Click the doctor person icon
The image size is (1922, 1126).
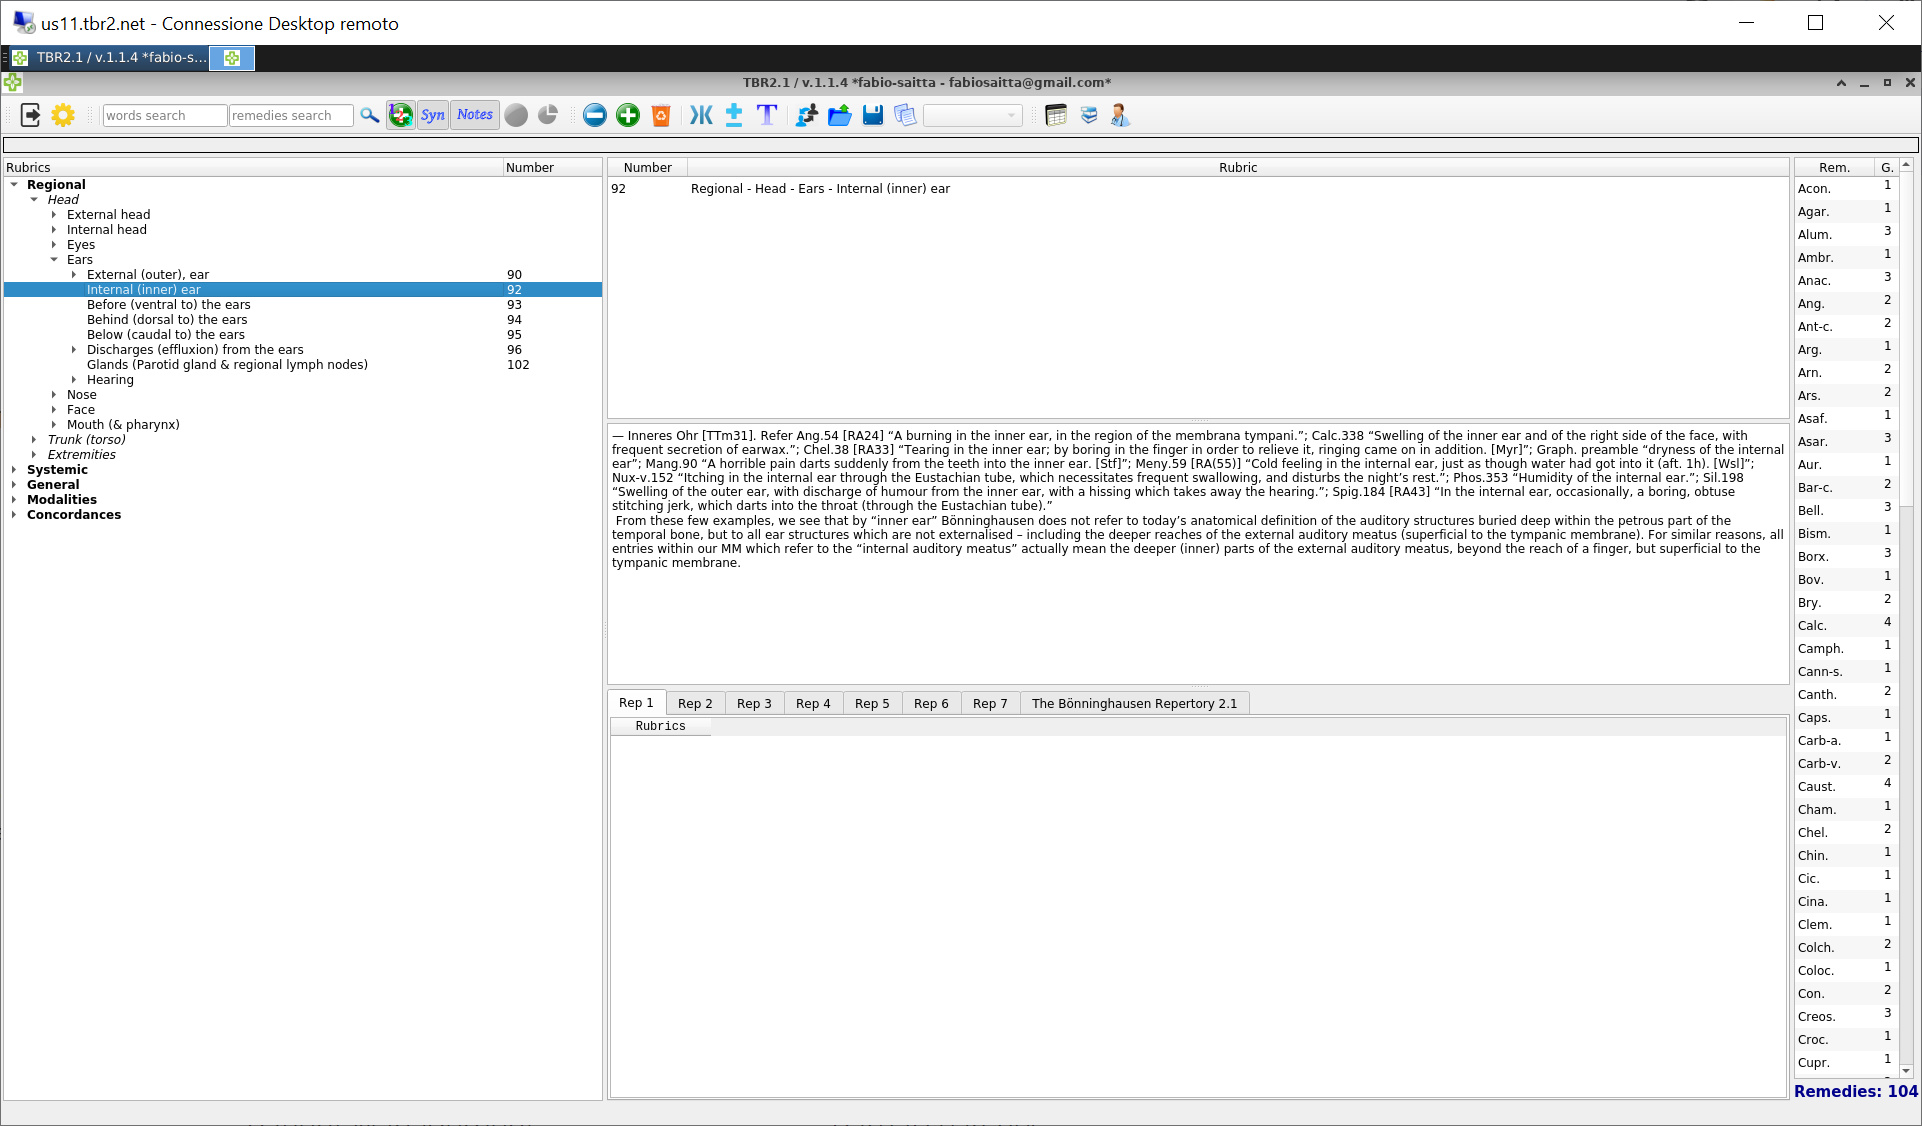tap(1120, 115)
